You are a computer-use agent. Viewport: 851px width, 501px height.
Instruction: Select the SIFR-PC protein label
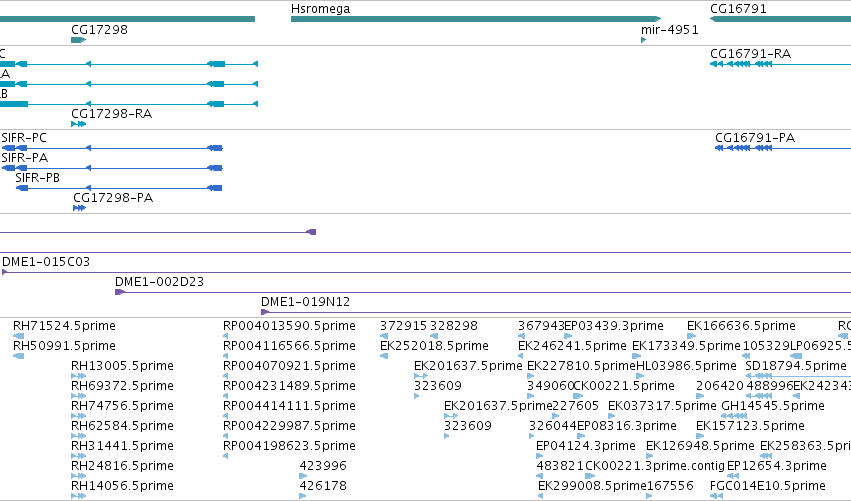click(x=24, y=138)
